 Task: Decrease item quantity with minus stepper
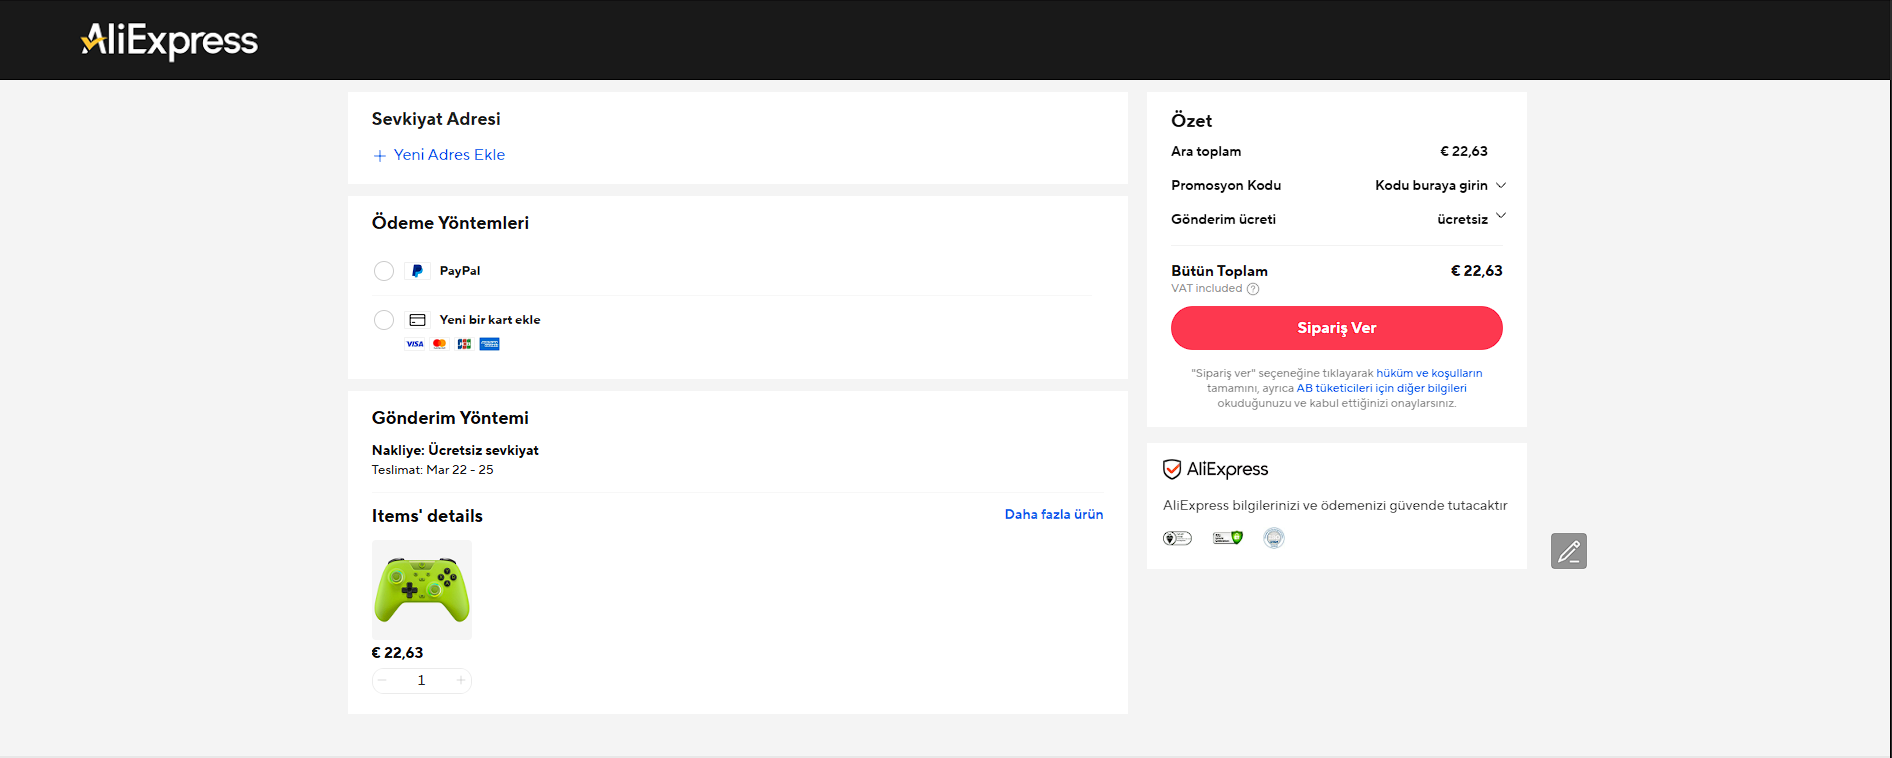pos(383,680)
